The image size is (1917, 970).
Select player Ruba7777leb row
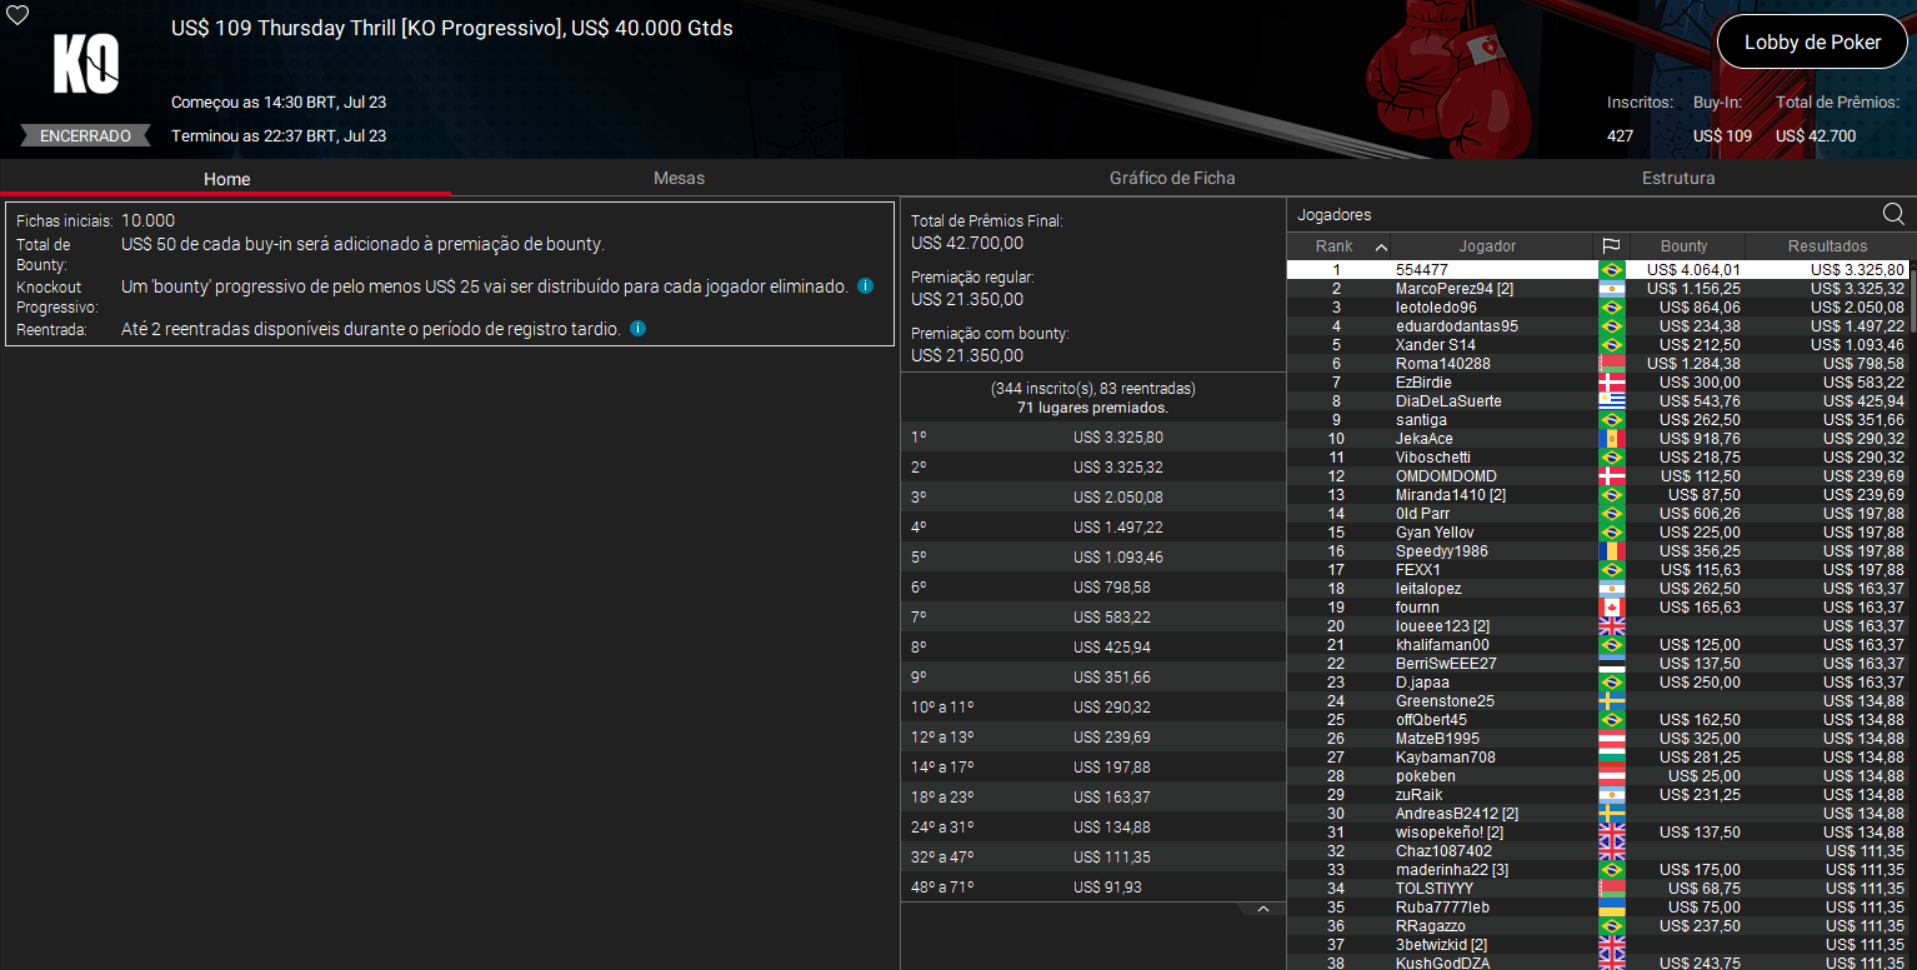(x=1597, y=907)
